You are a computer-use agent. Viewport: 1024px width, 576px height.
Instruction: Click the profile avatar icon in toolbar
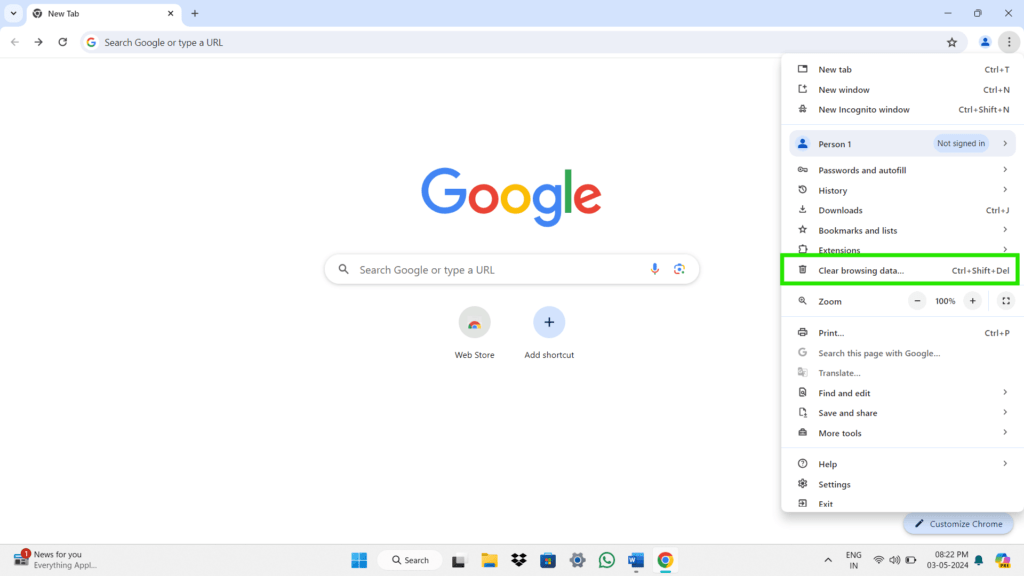(x=985, y=42)
